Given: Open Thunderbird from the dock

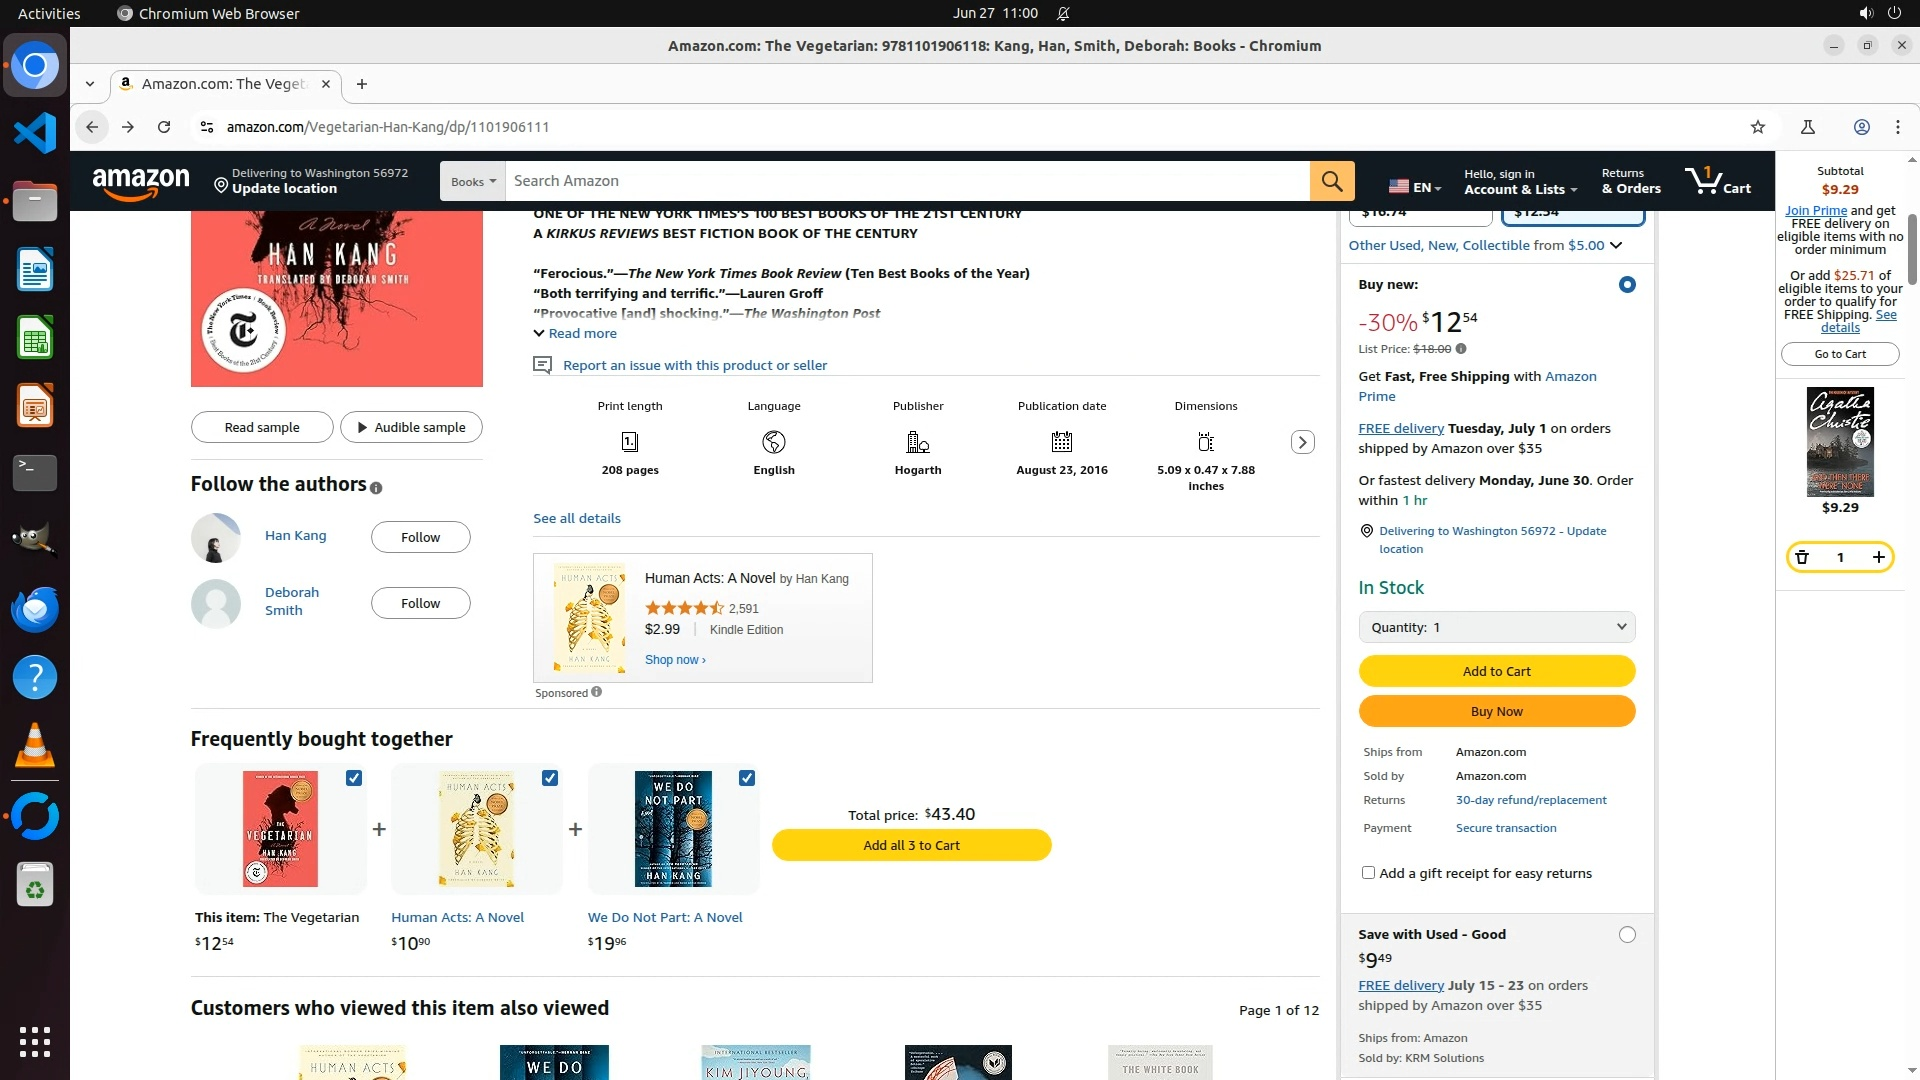Looking at the screenshot, I should tap(35, 609).
